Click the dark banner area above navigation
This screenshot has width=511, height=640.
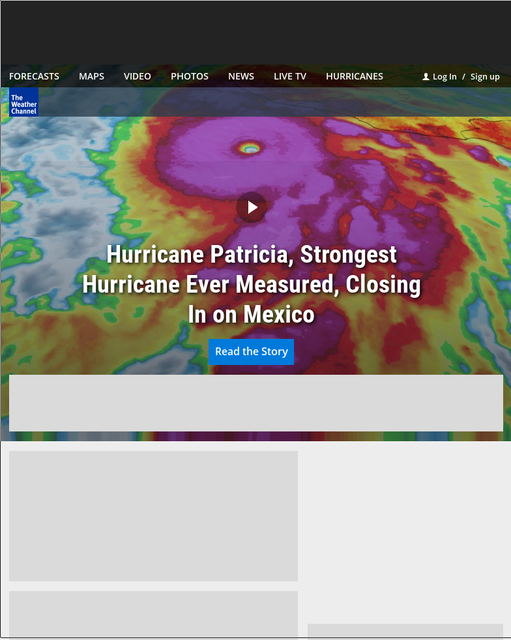coord(256,33)
